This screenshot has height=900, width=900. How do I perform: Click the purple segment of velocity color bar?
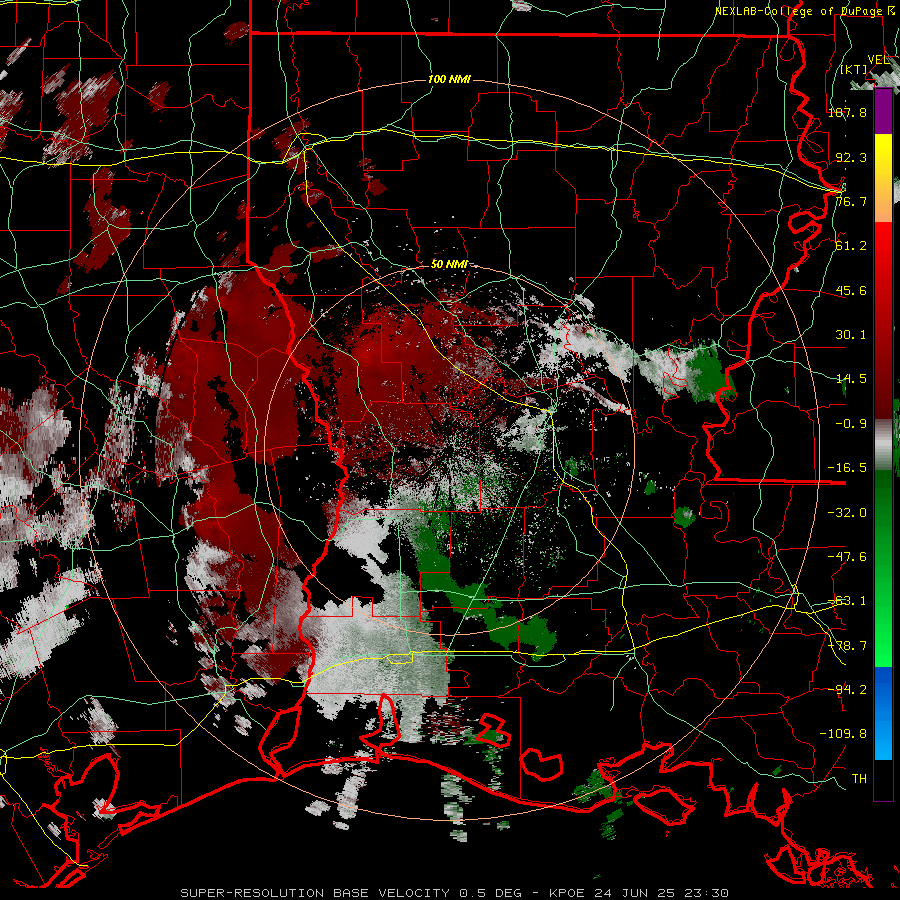click(x=883, y=111)
